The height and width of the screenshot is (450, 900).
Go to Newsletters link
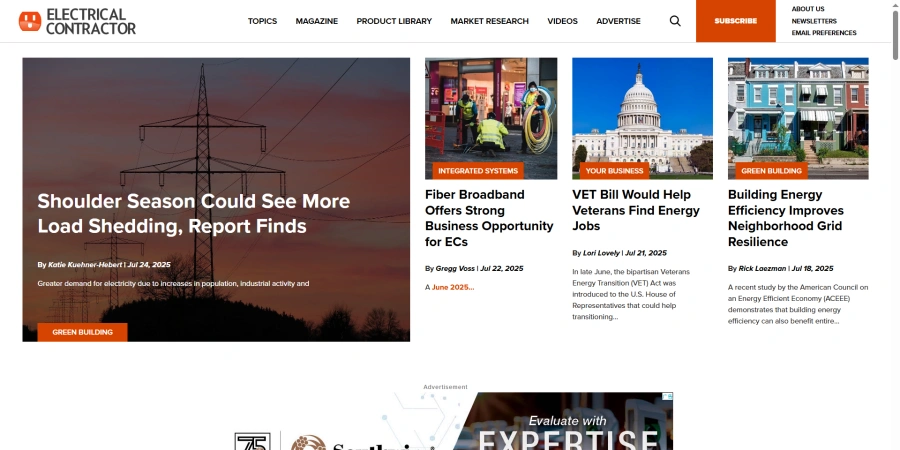(x=814, y=21)
